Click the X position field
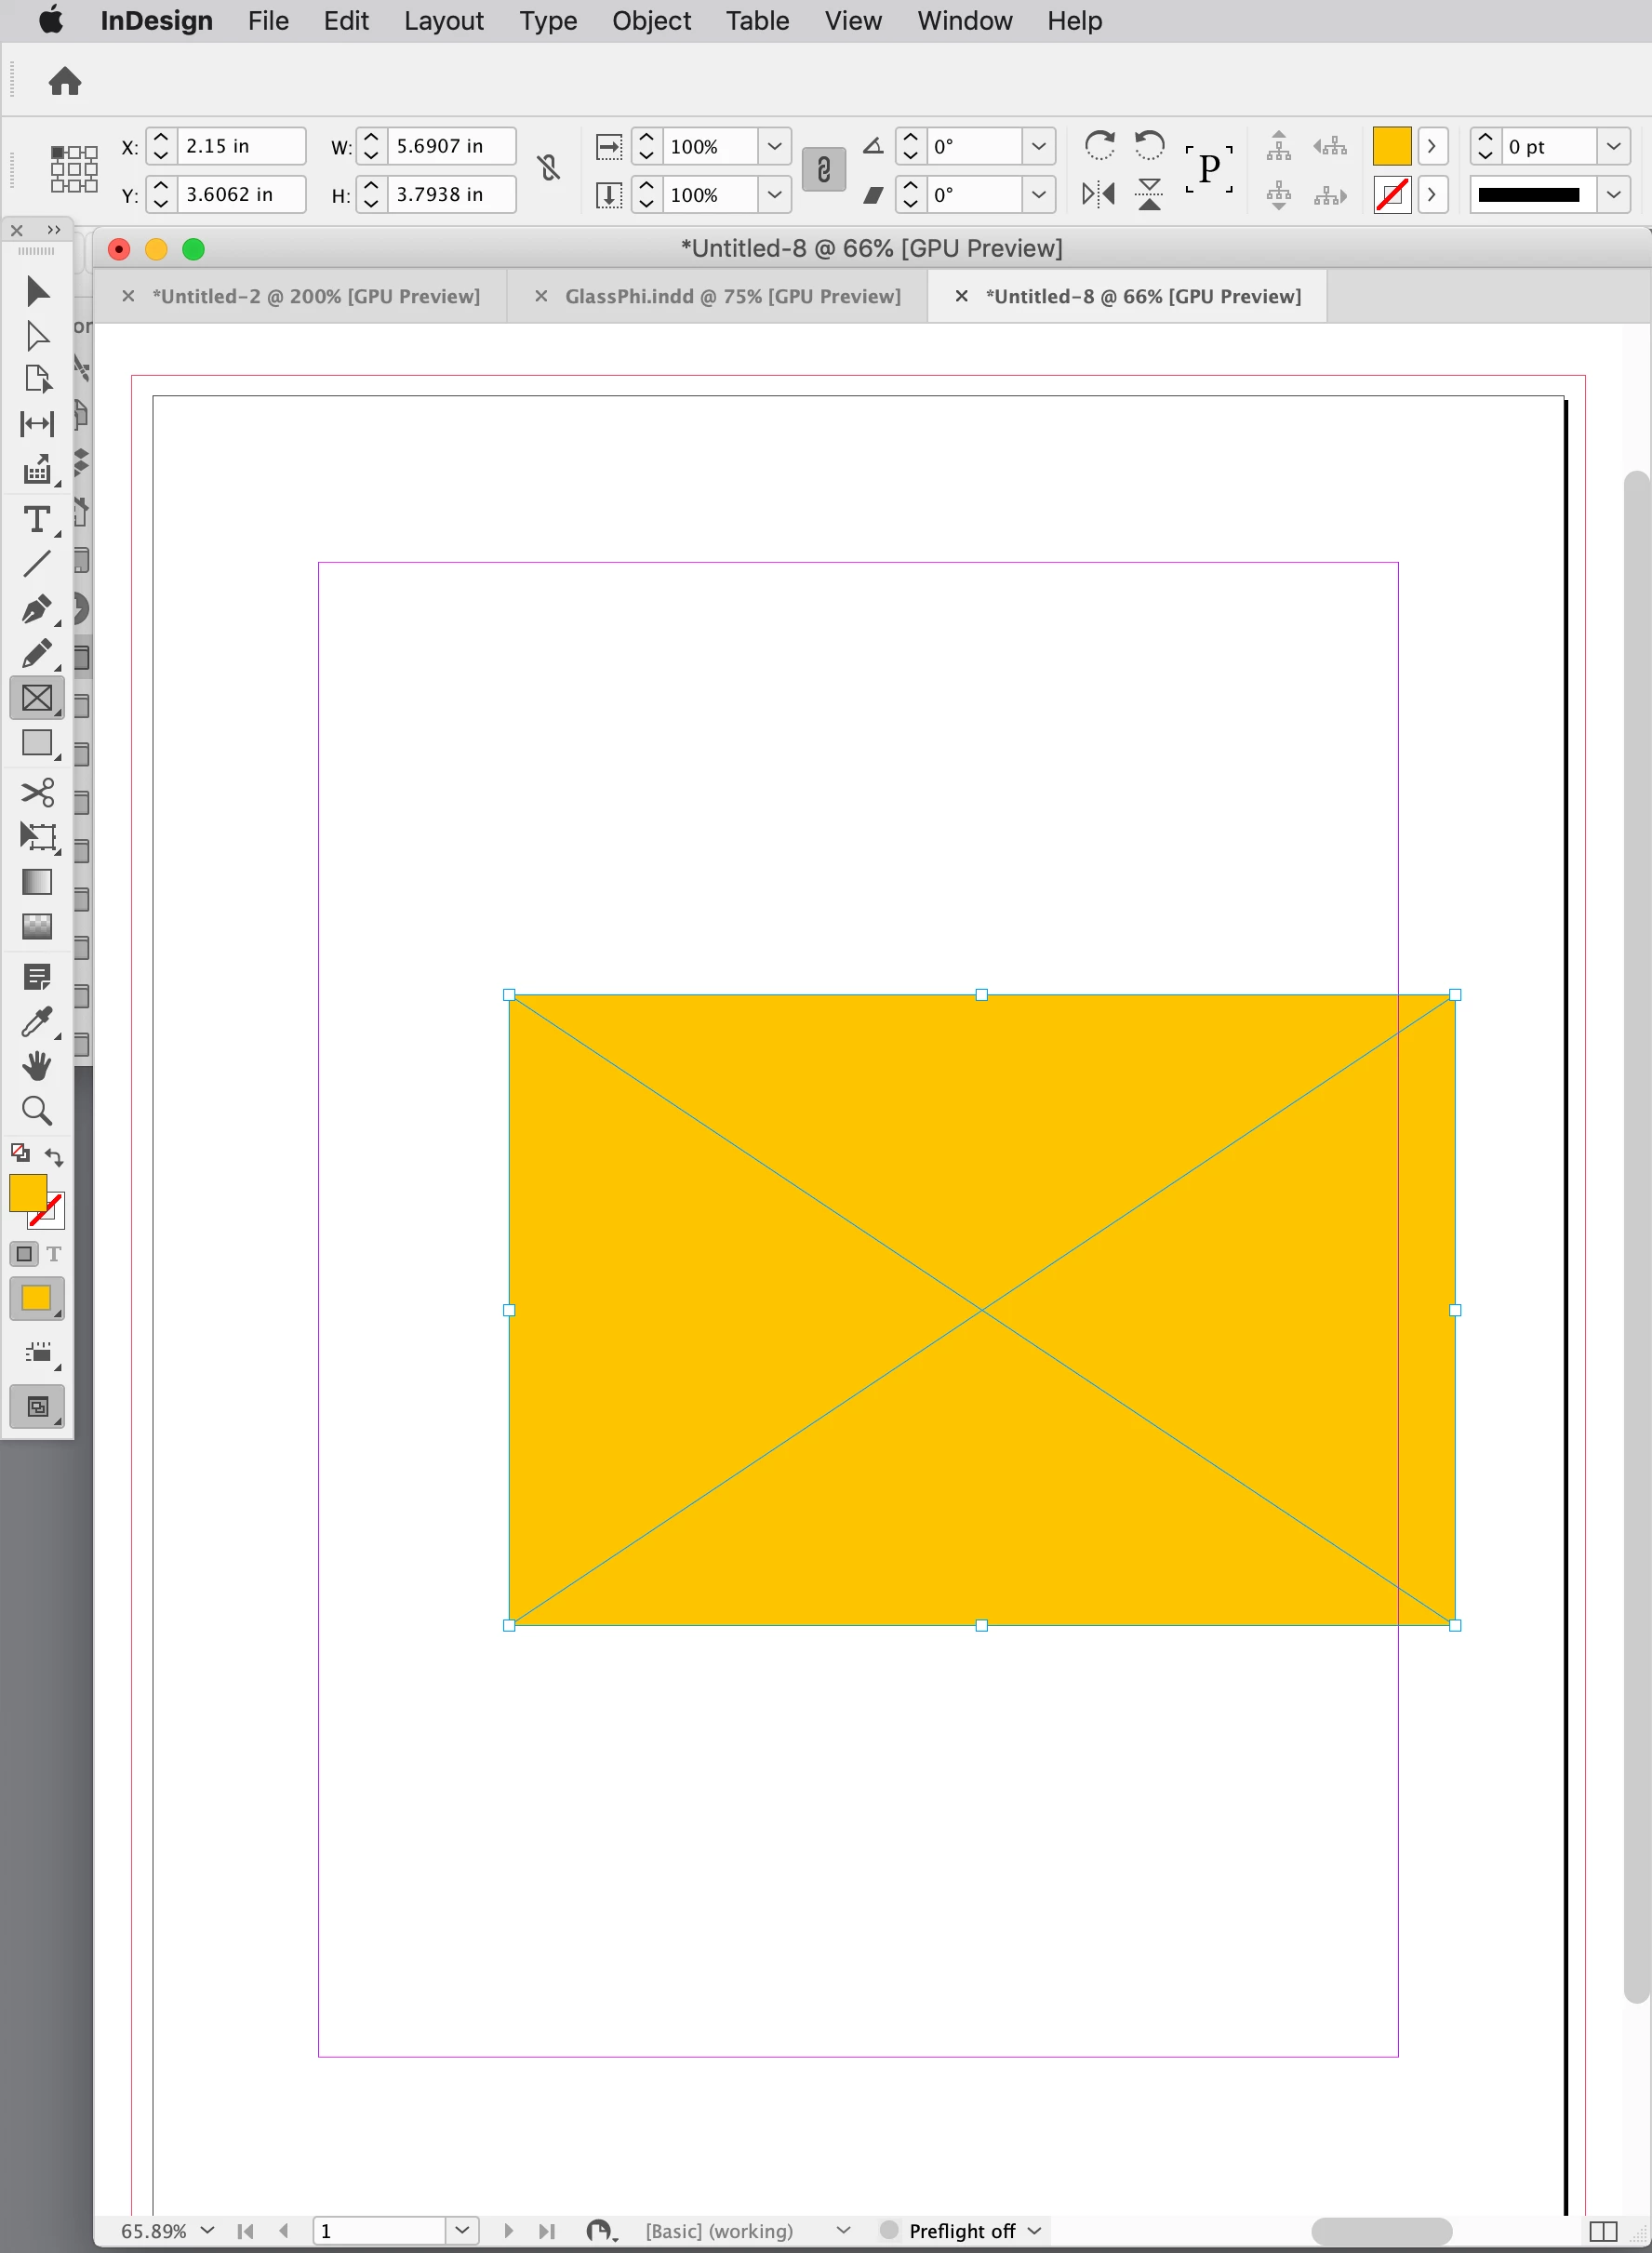 tap(240, 146)
